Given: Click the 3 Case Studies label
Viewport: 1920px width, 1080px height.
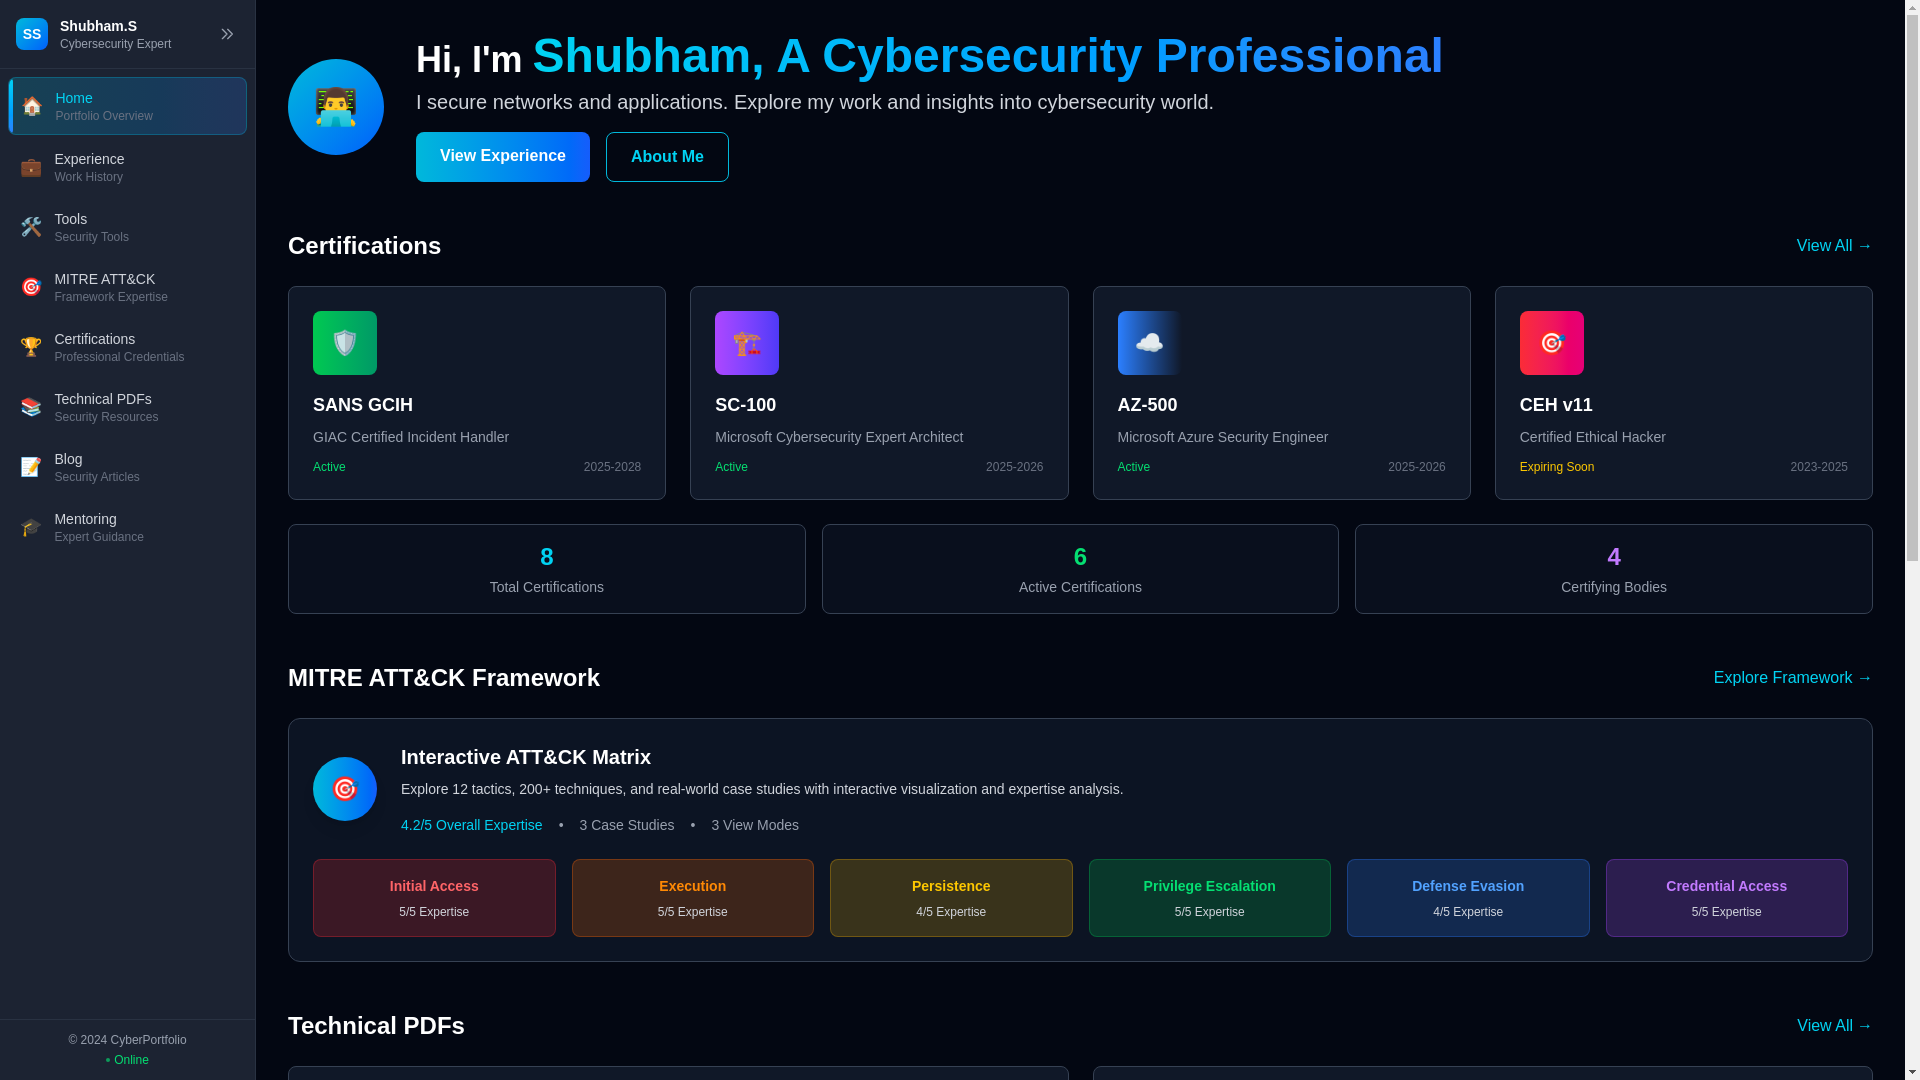Looking at the screenshot, I should pos(627,825).
